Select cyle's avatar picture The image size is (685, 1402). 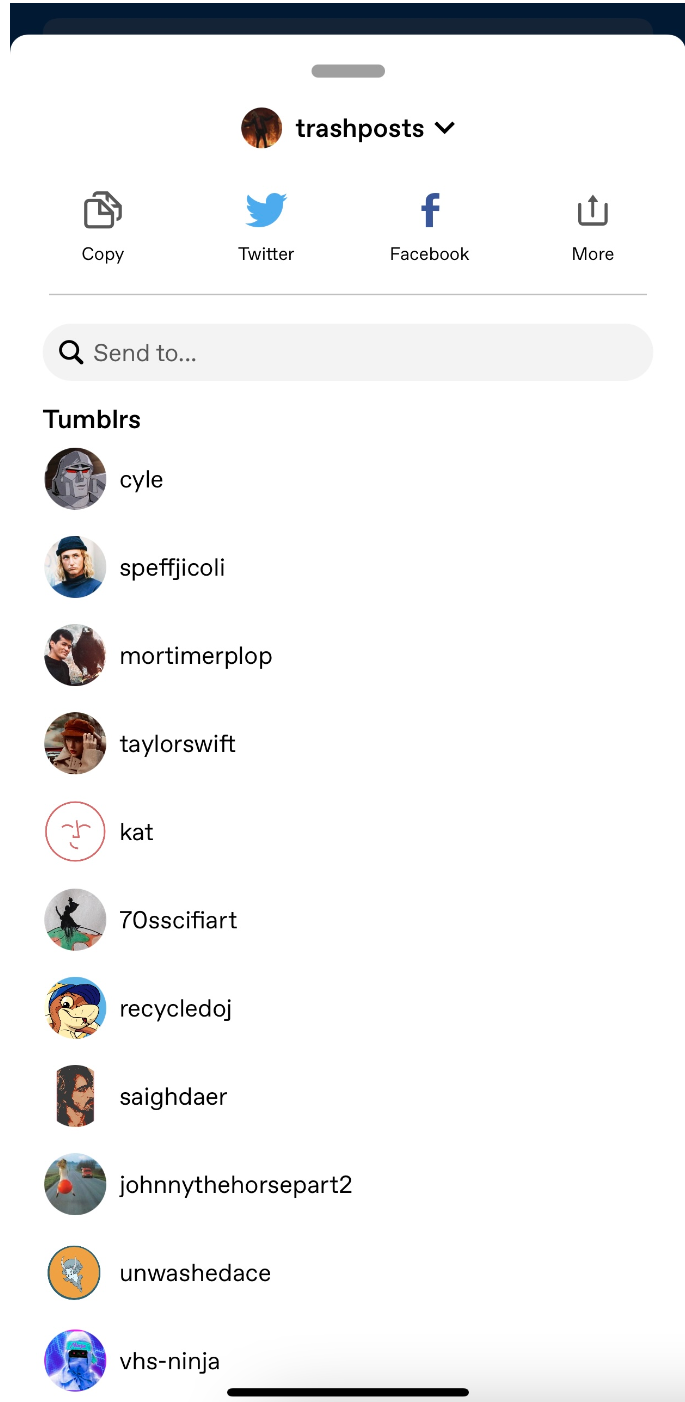pos(75,479)
